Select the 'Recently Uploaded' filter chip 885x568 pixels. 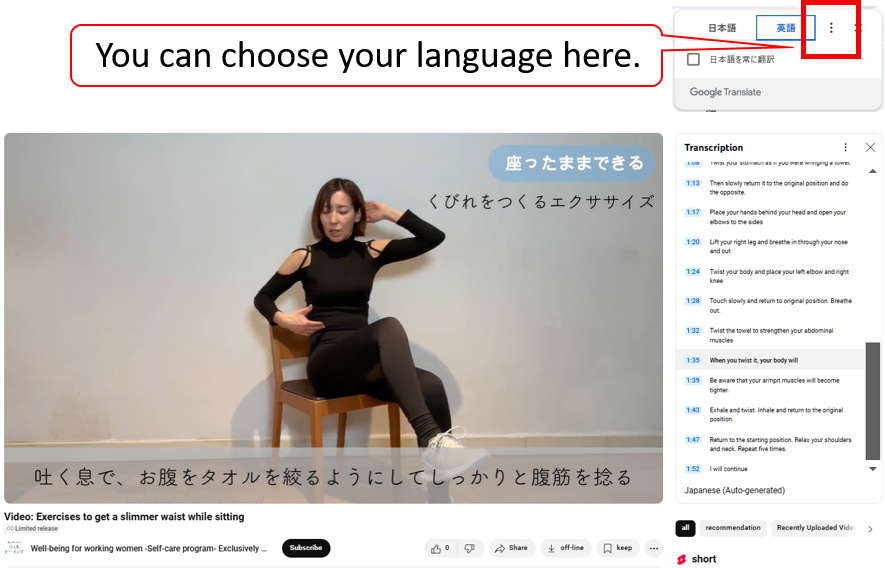pyautogui.click(x=814, y=528)
